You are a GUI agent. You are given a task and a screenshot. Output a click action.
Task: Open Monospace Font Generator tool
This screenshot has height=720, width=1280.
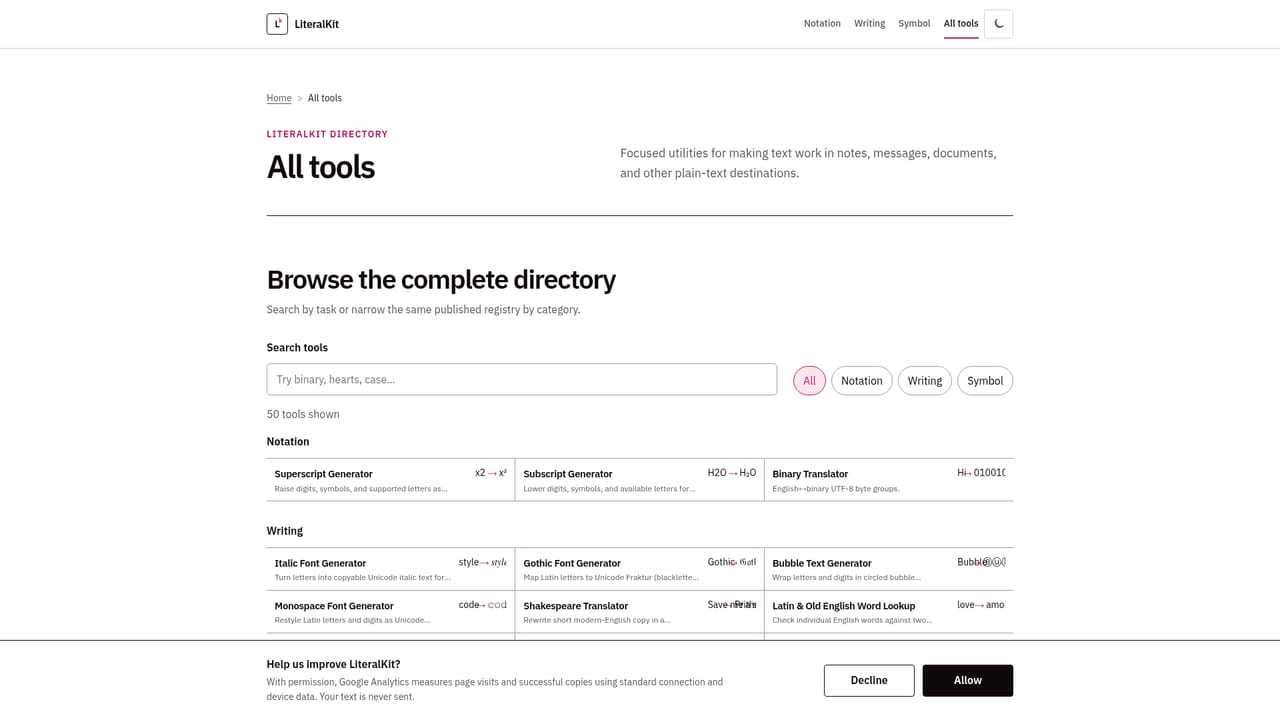[x=390, y=612]
